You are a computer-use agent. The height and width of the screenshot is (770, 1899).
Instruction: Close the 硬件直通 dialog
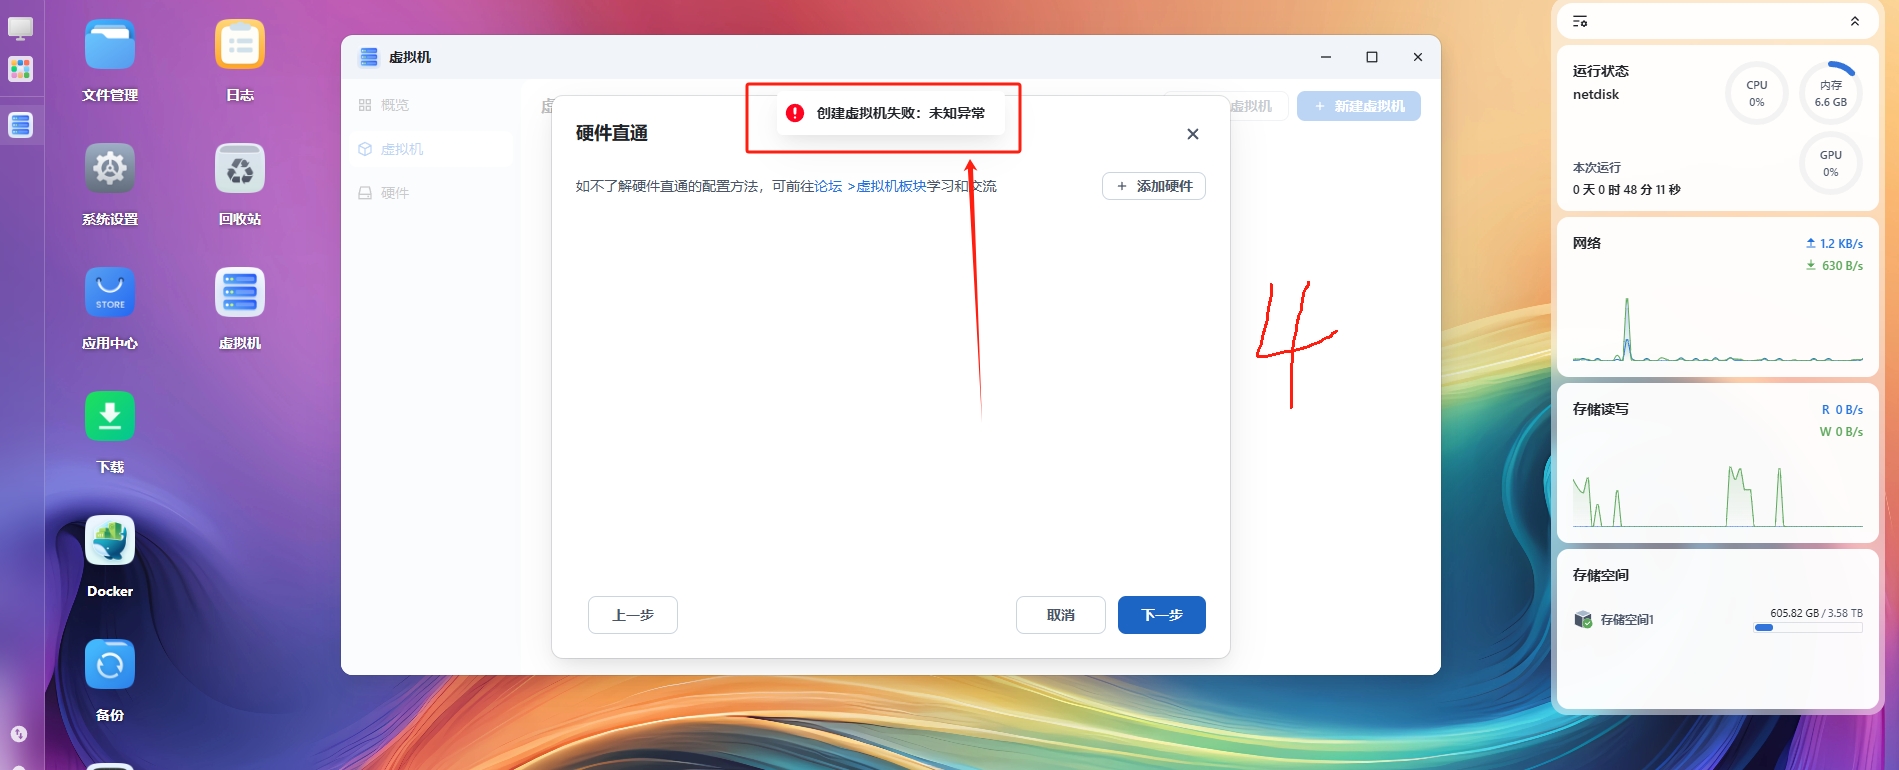pos(1192,134)
